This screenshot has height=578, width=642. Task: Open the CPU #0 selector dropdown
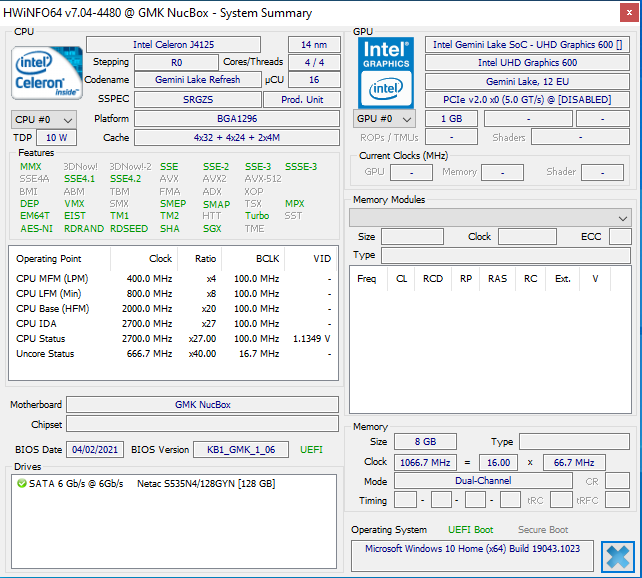tap(44, 120)
